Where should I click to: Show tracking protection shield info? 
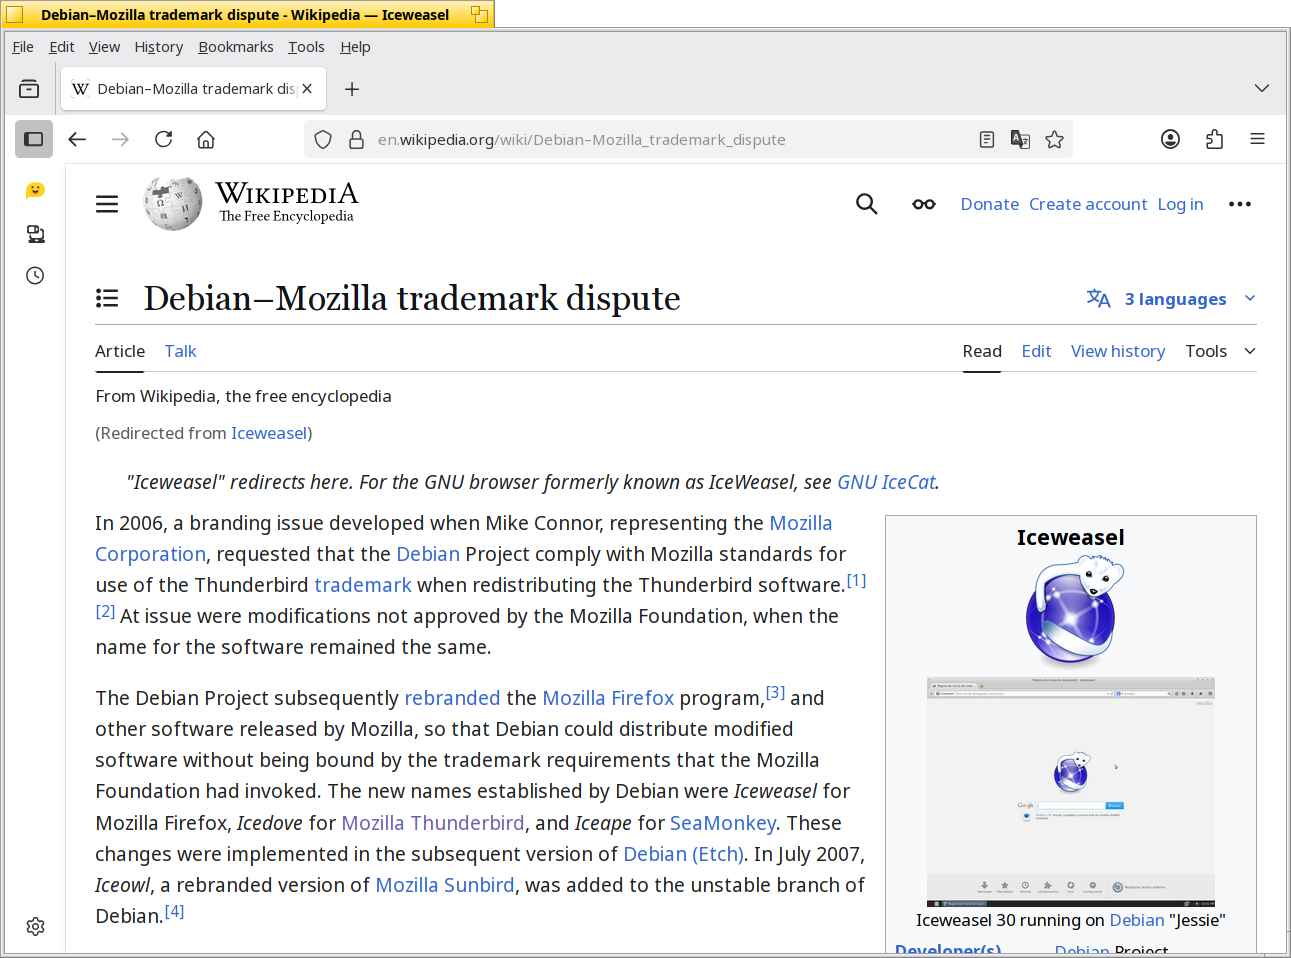(323, 140)
